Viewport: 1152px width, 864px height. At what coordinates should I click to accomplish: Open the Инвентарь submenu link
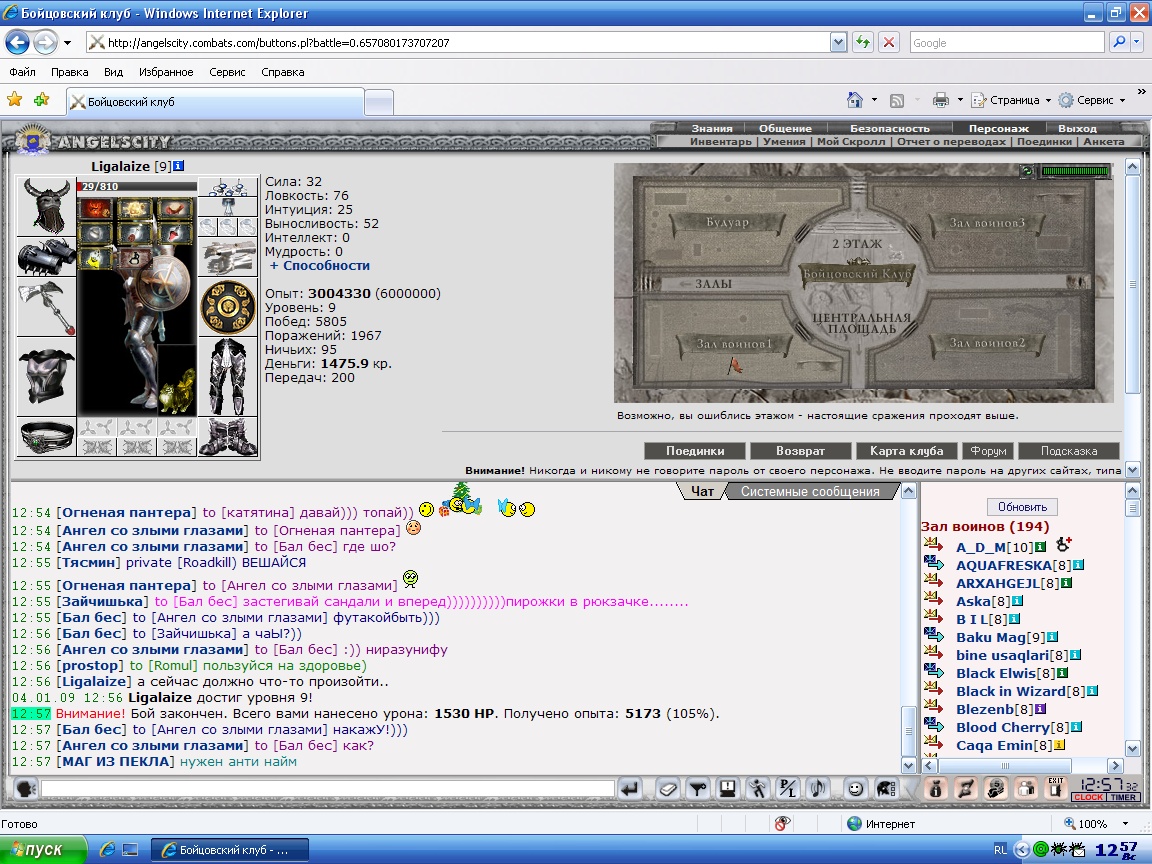[x=720, y=141]
